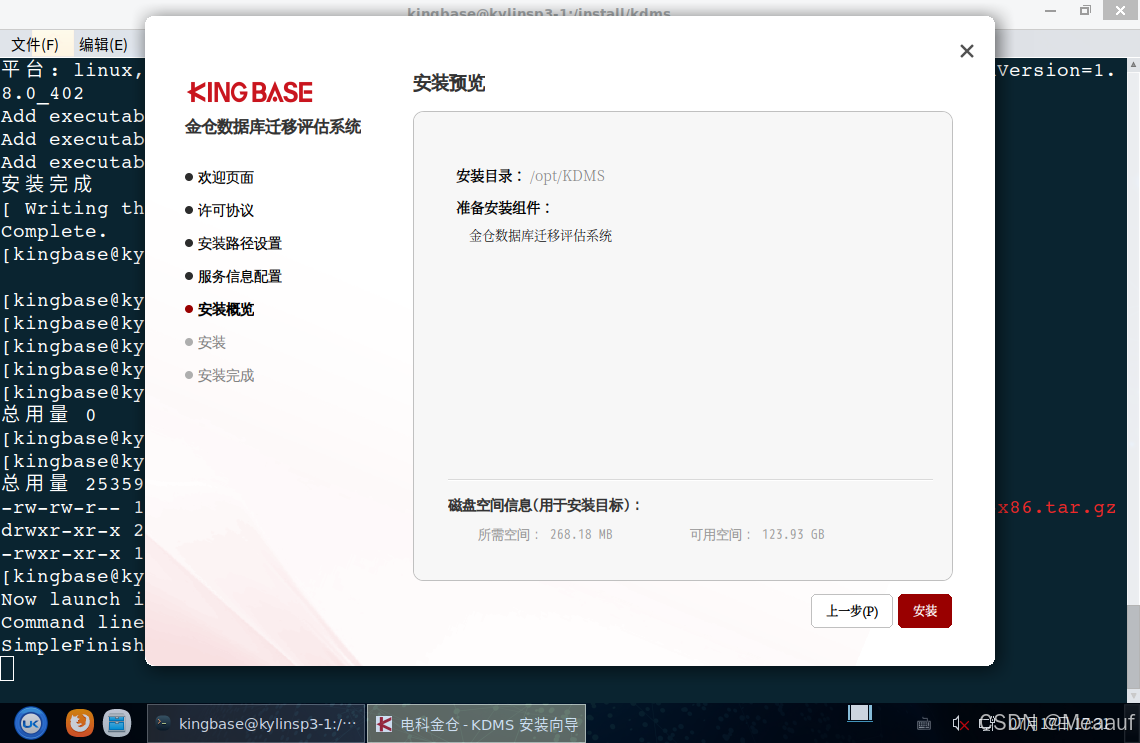Click component entry 金仓数据库迁移评估系统 in preview
Screen dimensions: 1140x743
tap(540, 236)
